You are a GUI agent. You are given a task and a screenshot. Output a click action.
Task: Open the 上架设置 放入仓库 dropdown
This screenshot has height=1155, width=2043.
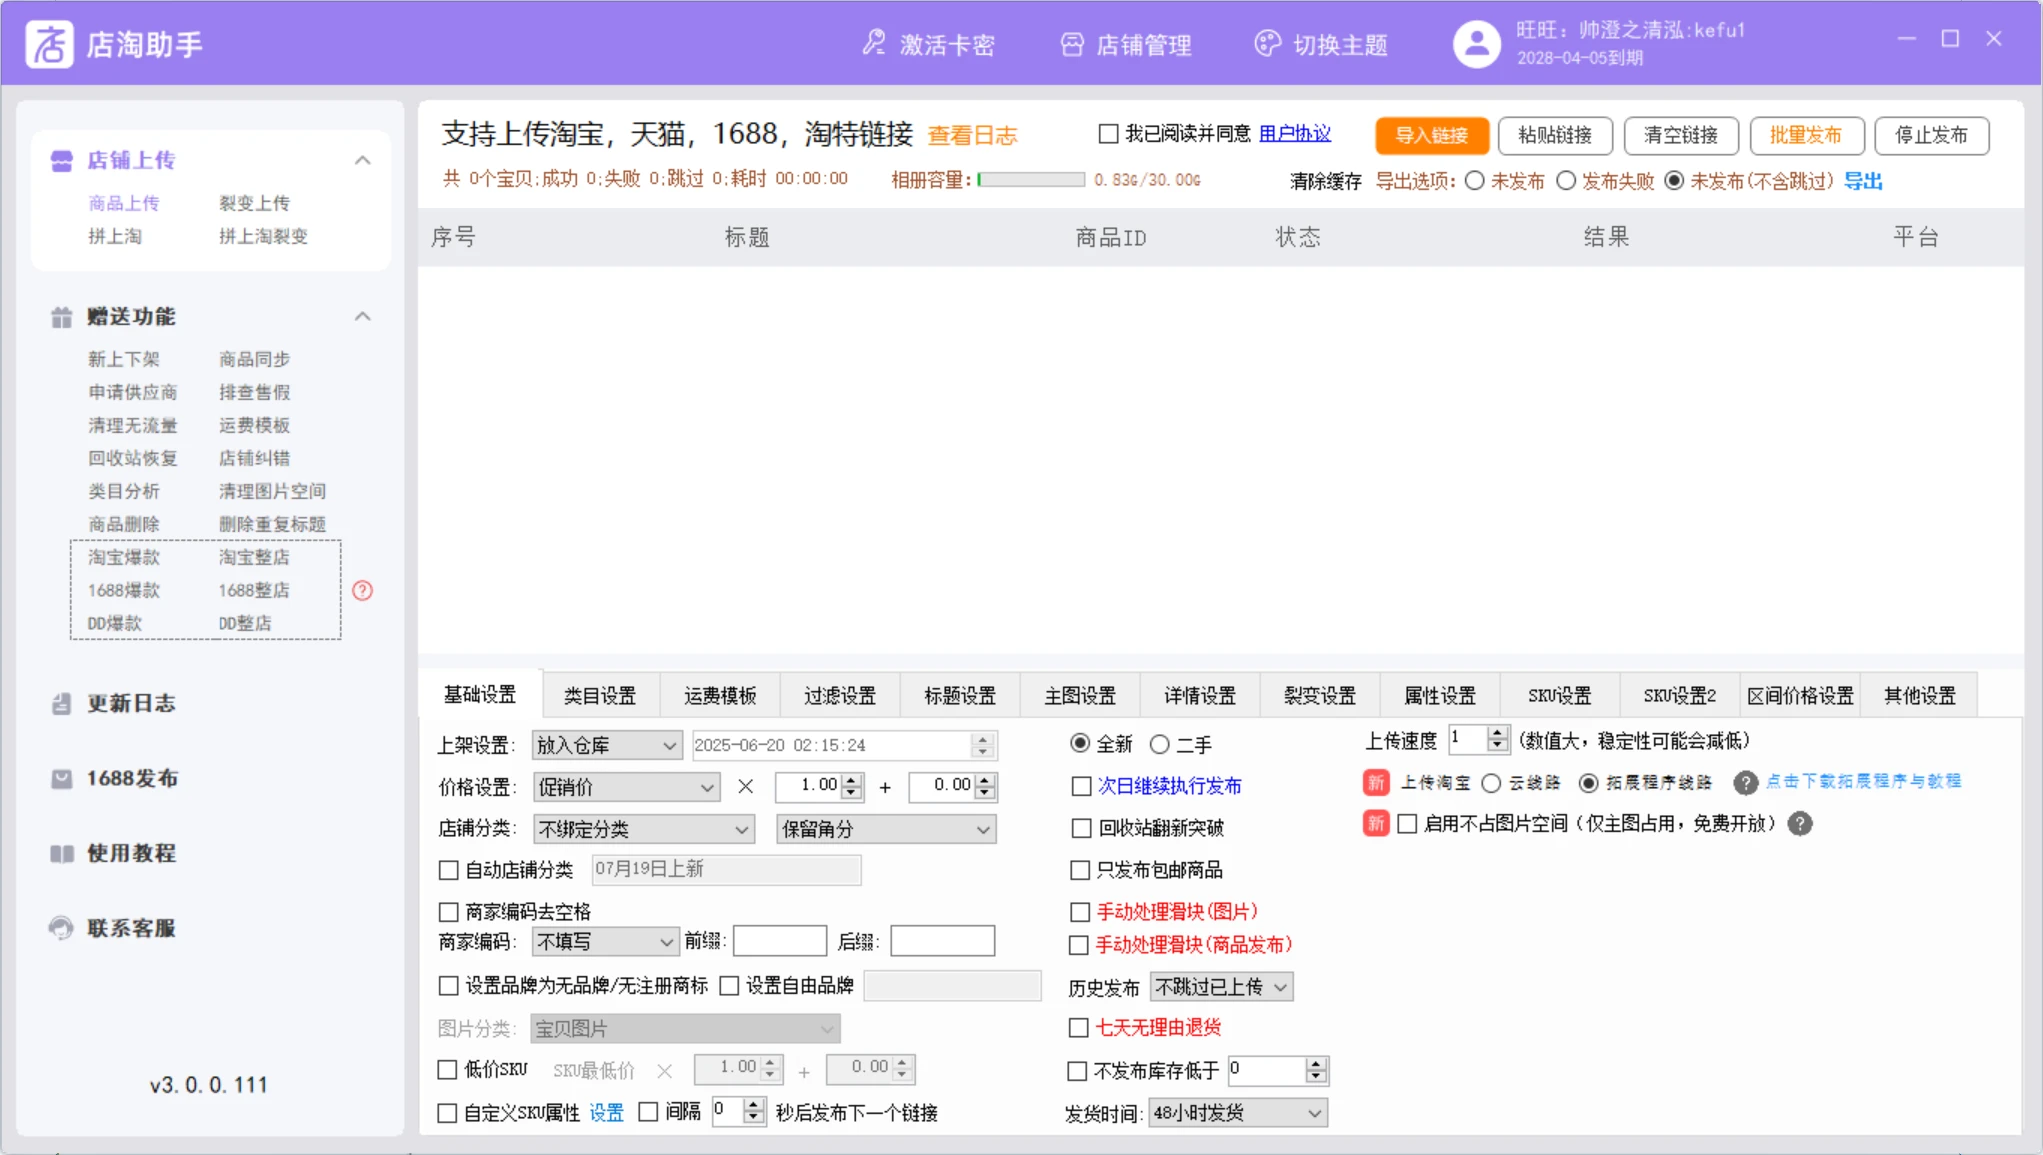point(607,745)
